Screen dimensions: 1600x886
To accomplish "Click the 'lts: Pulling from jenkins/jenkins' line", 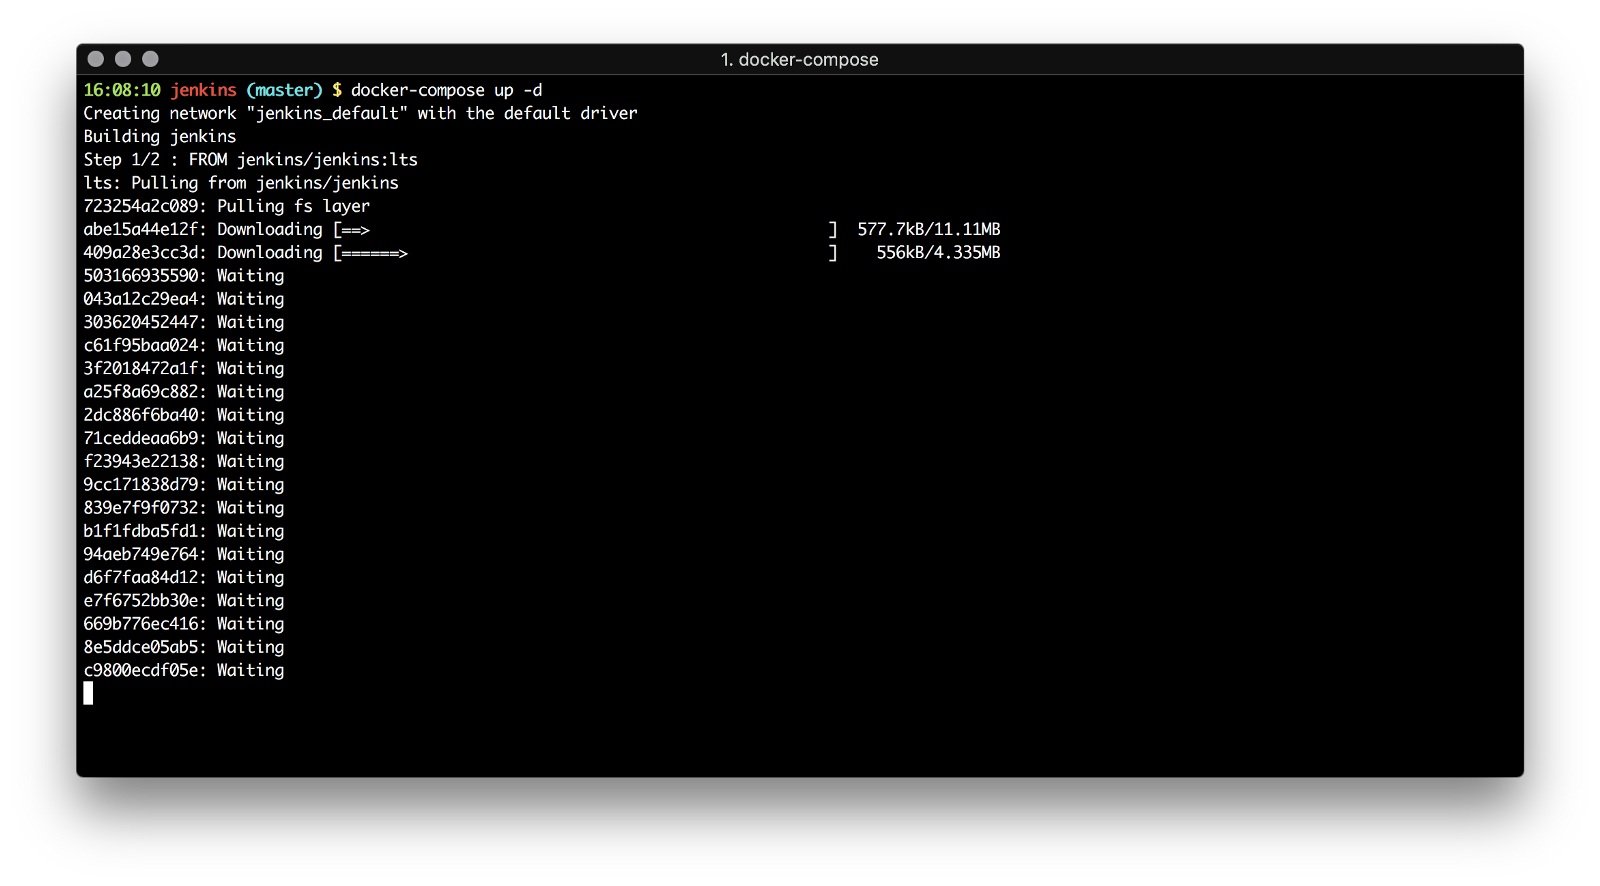I will (241, 183).
